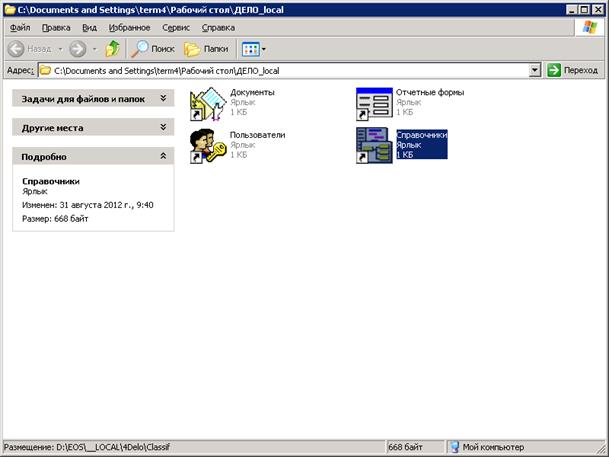609x457 pixels.
Task: Click the highlighted Справочники file label
Action: click(422, 135)
